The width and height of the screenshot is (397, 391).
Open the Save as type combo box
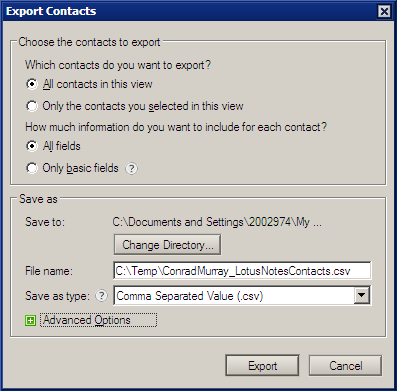point(242,296)
